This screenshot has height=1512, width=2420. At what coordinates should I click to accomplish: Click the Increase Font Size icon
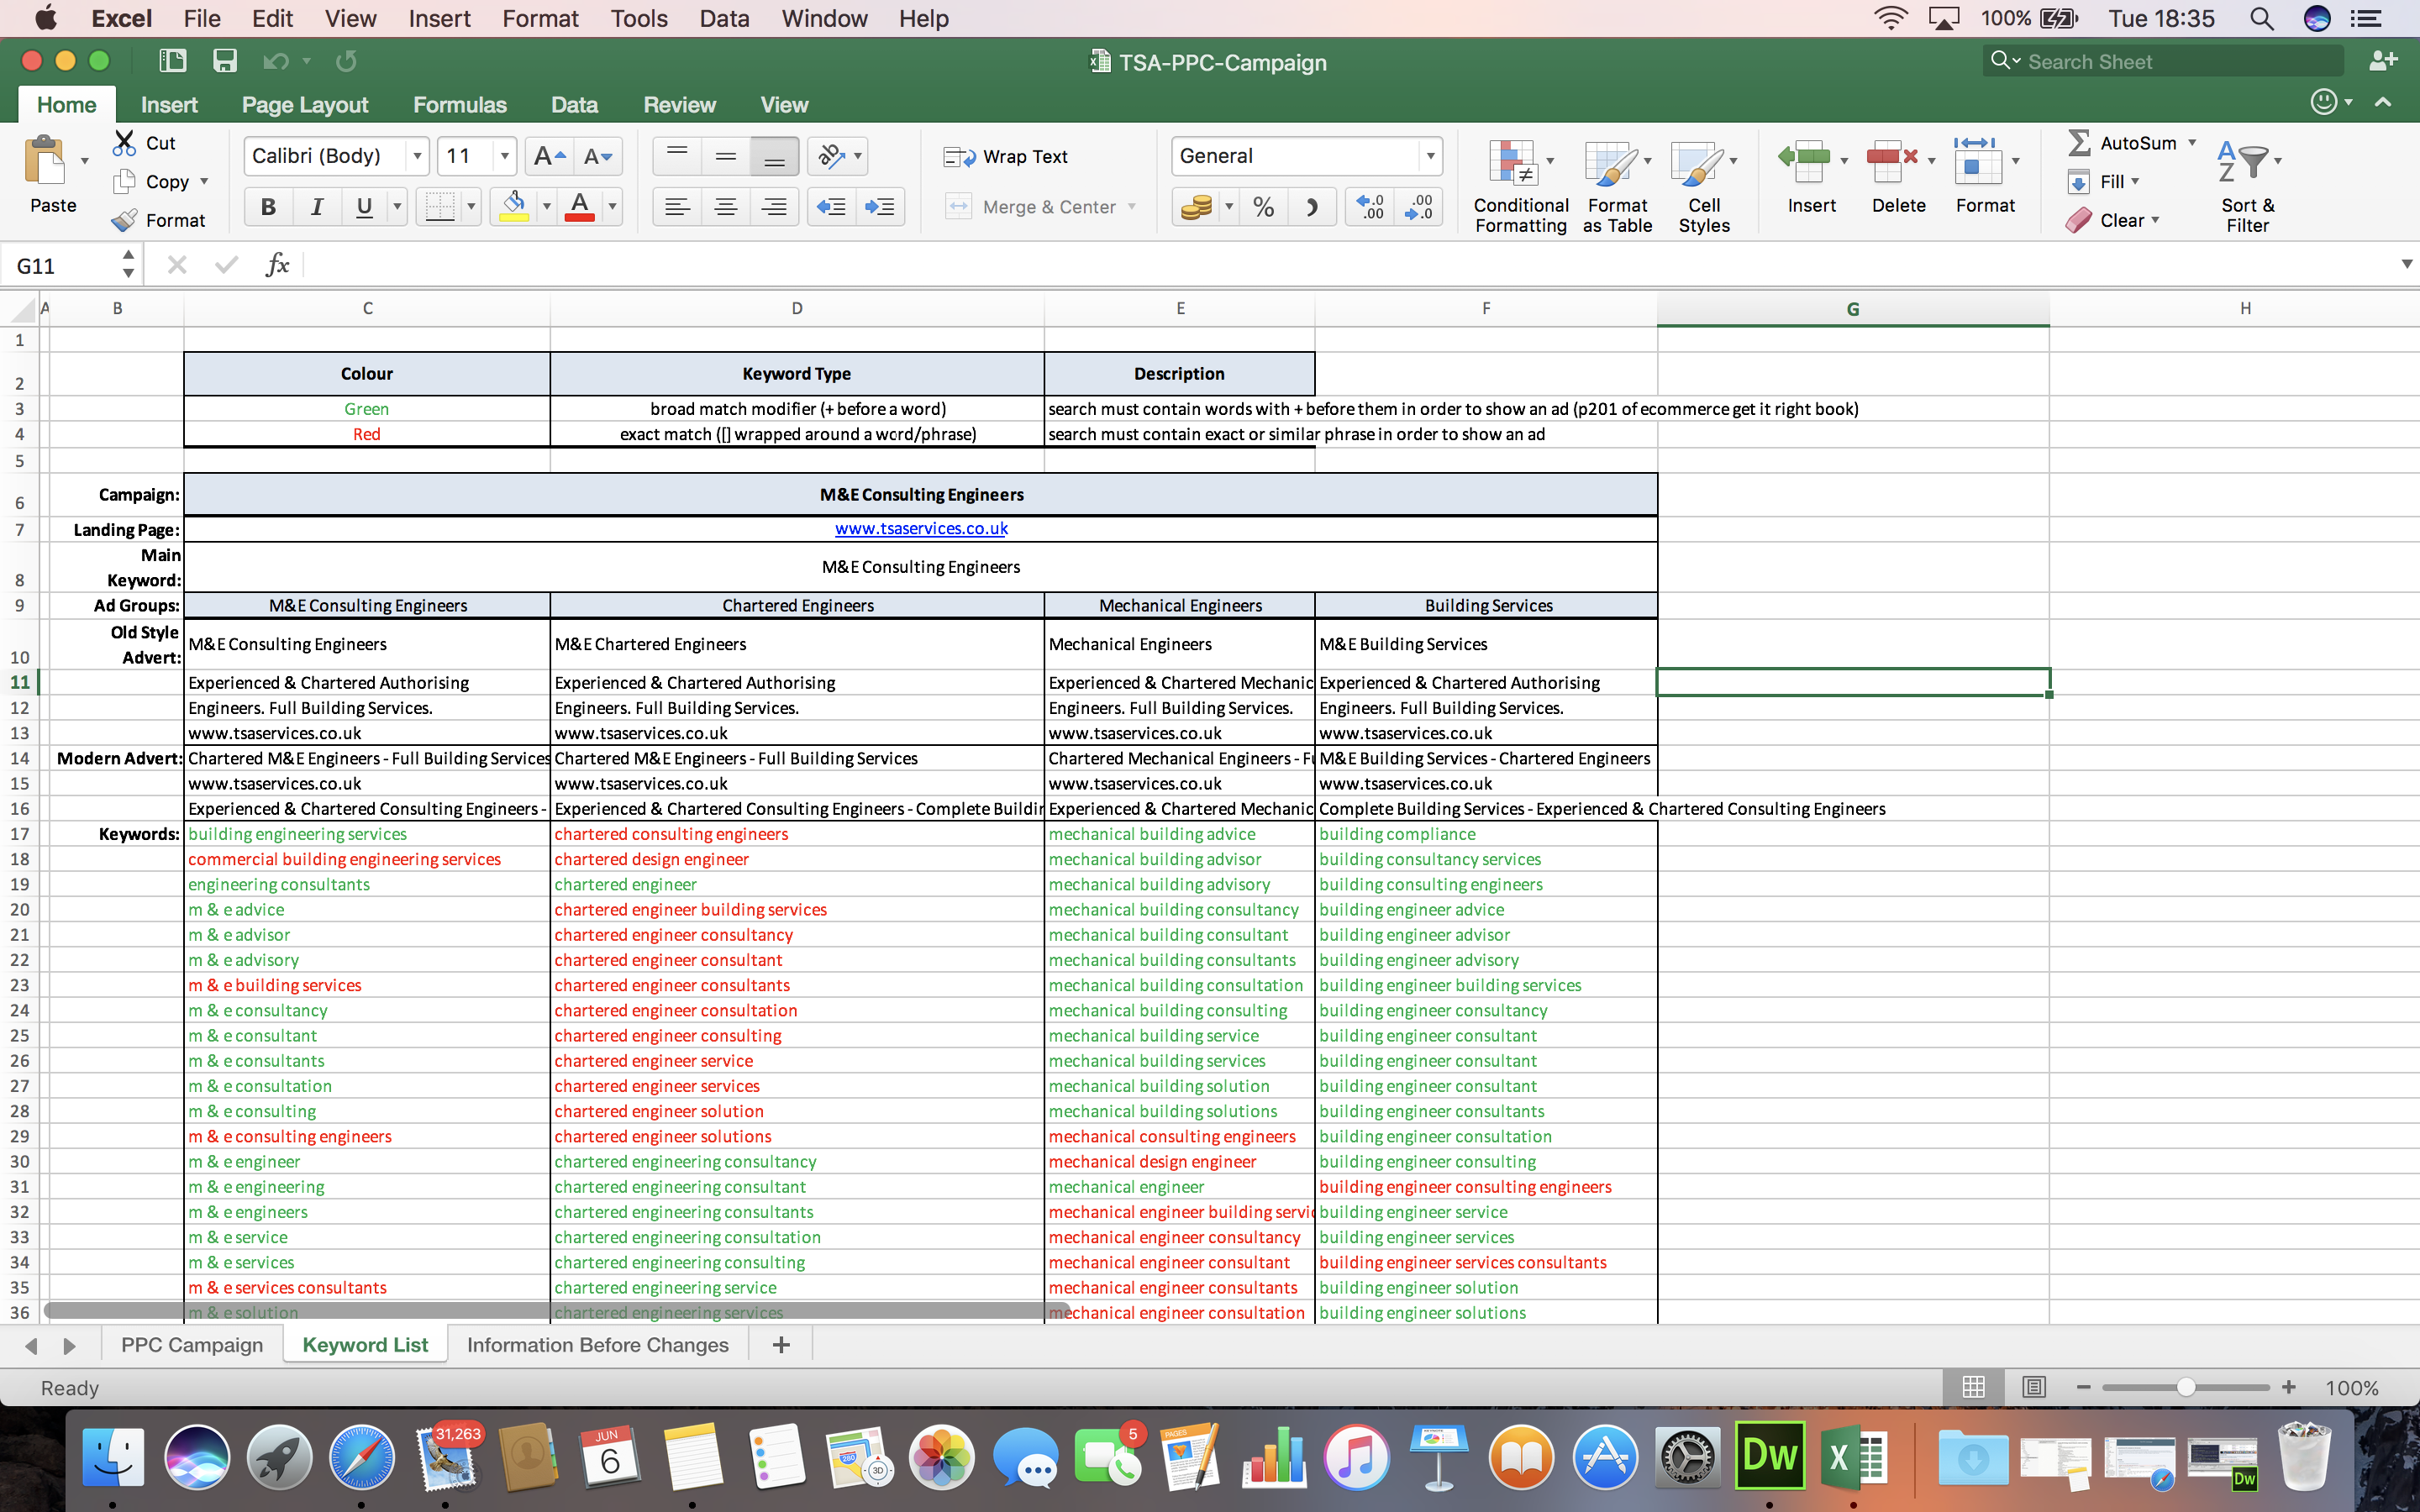pyautogui.click(x=548, y=156)
